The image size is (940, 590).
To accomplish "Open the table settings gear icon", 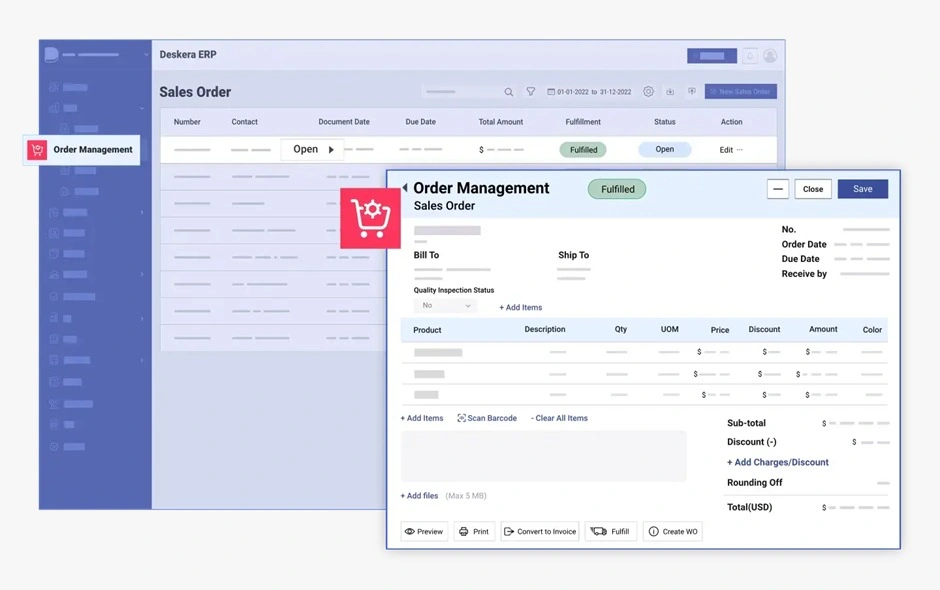I will click(648, 92).
